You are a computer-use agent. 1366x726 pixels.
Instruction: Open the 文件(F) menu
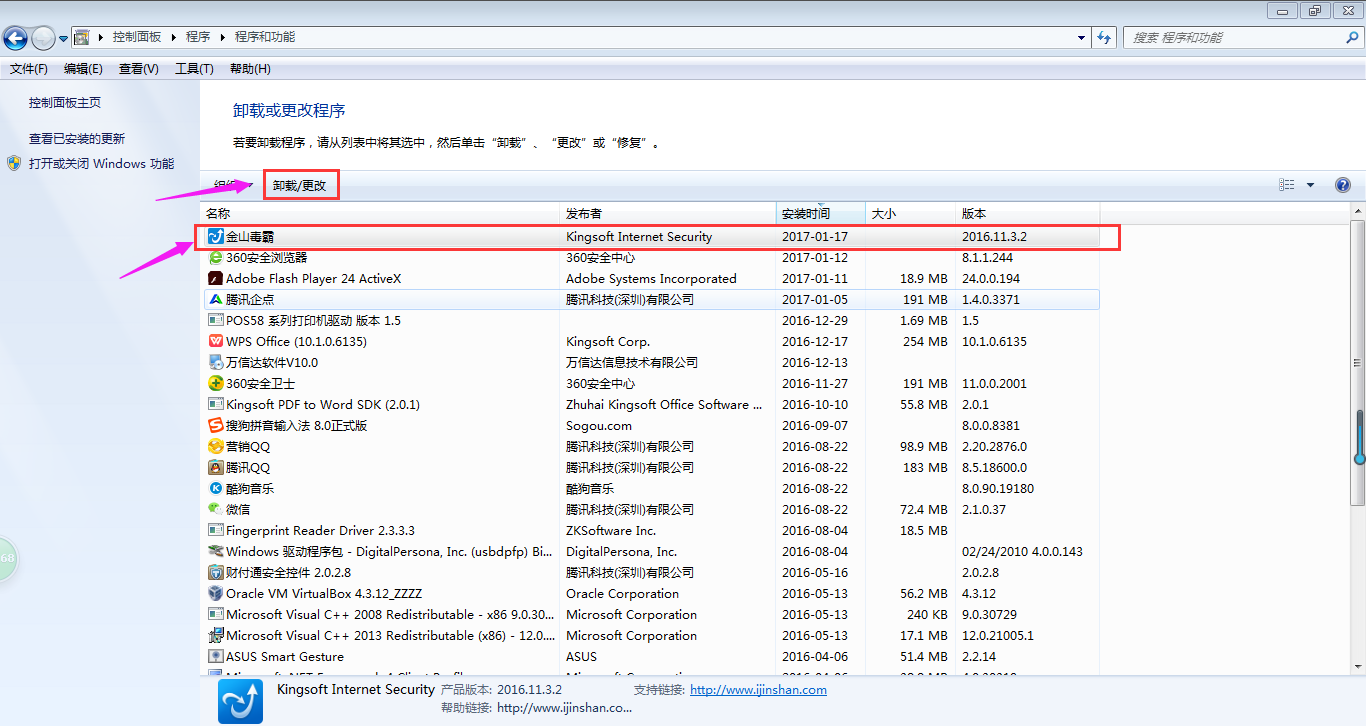tap(29, 69)
